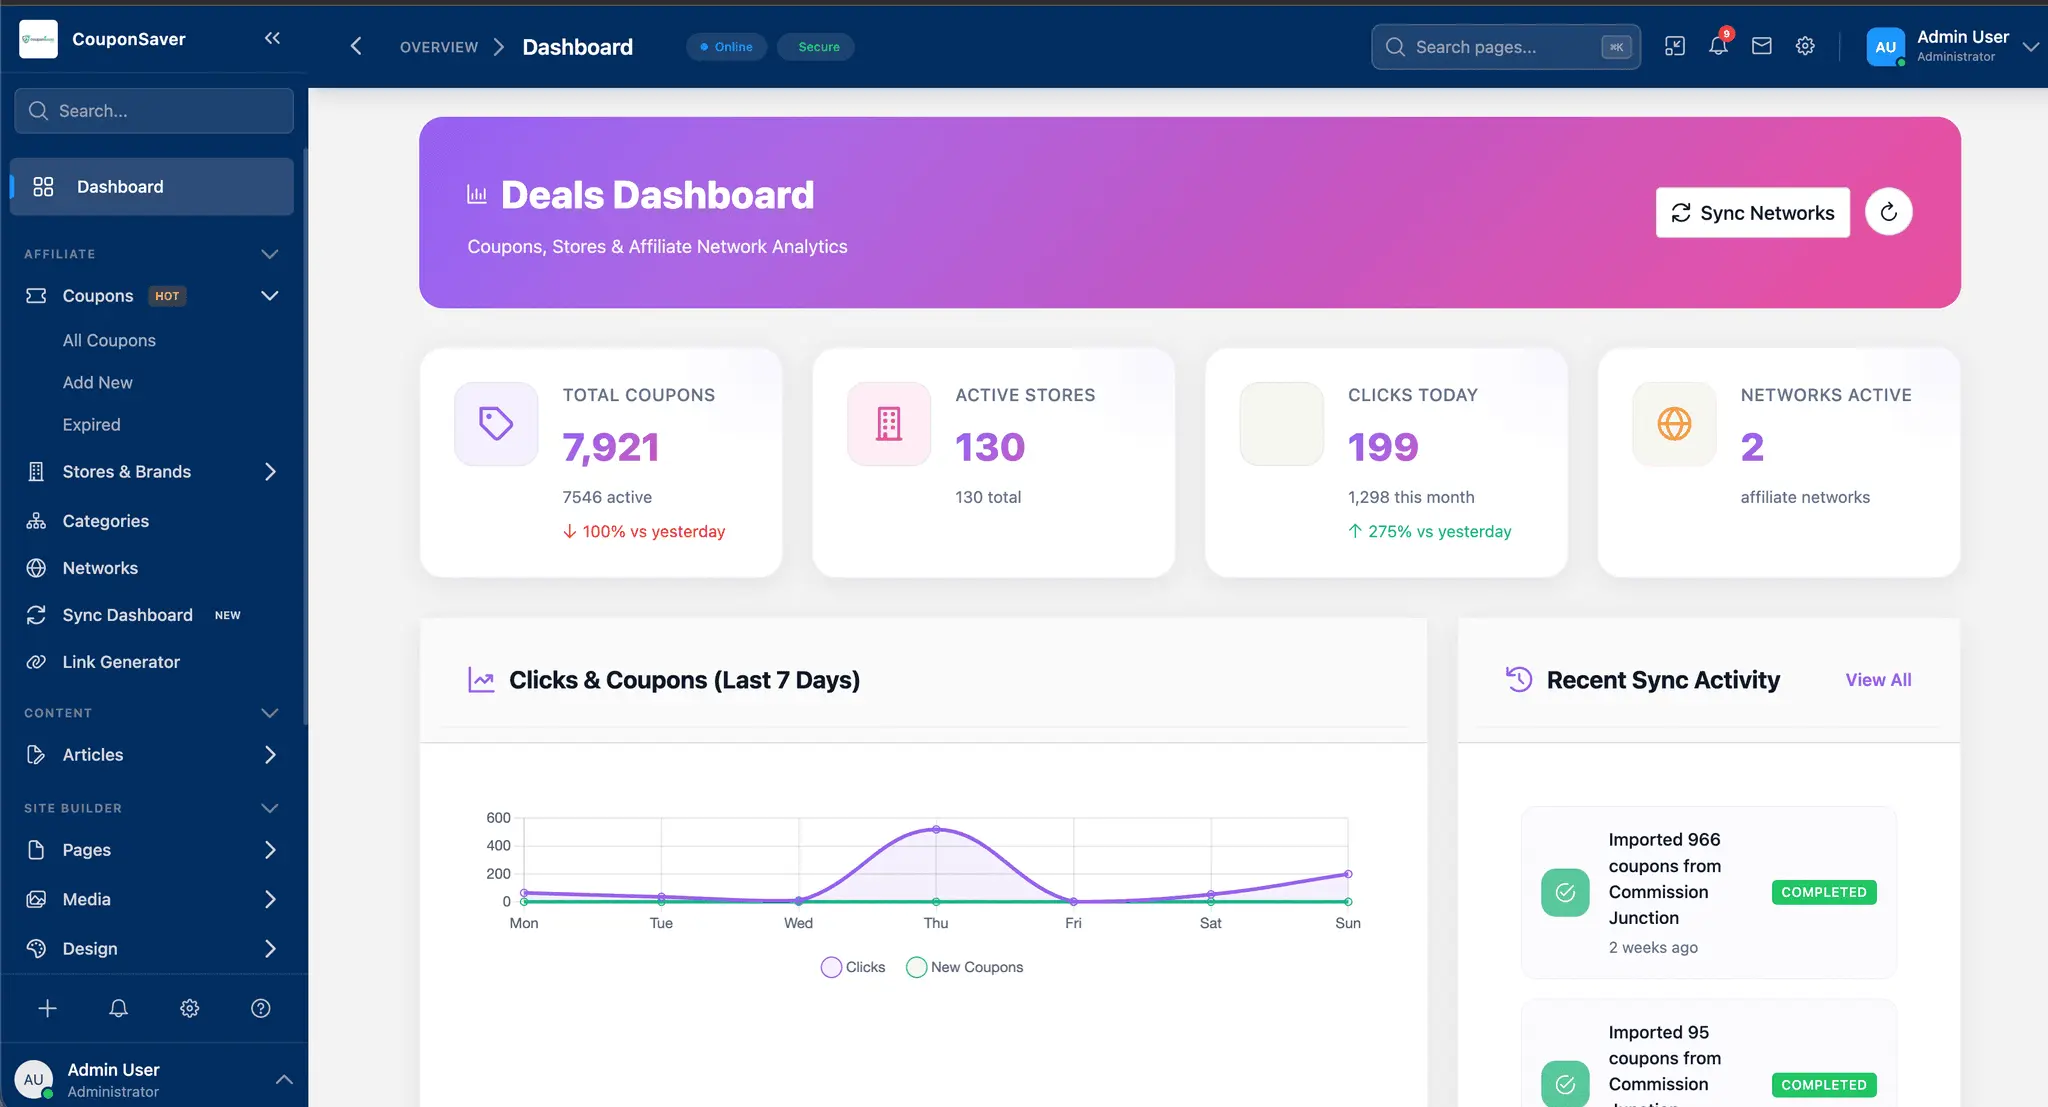Click the chart icon beside Clicks & Coupons
The width and height of the screenshot is (2048, 1107).
point(481,680)
